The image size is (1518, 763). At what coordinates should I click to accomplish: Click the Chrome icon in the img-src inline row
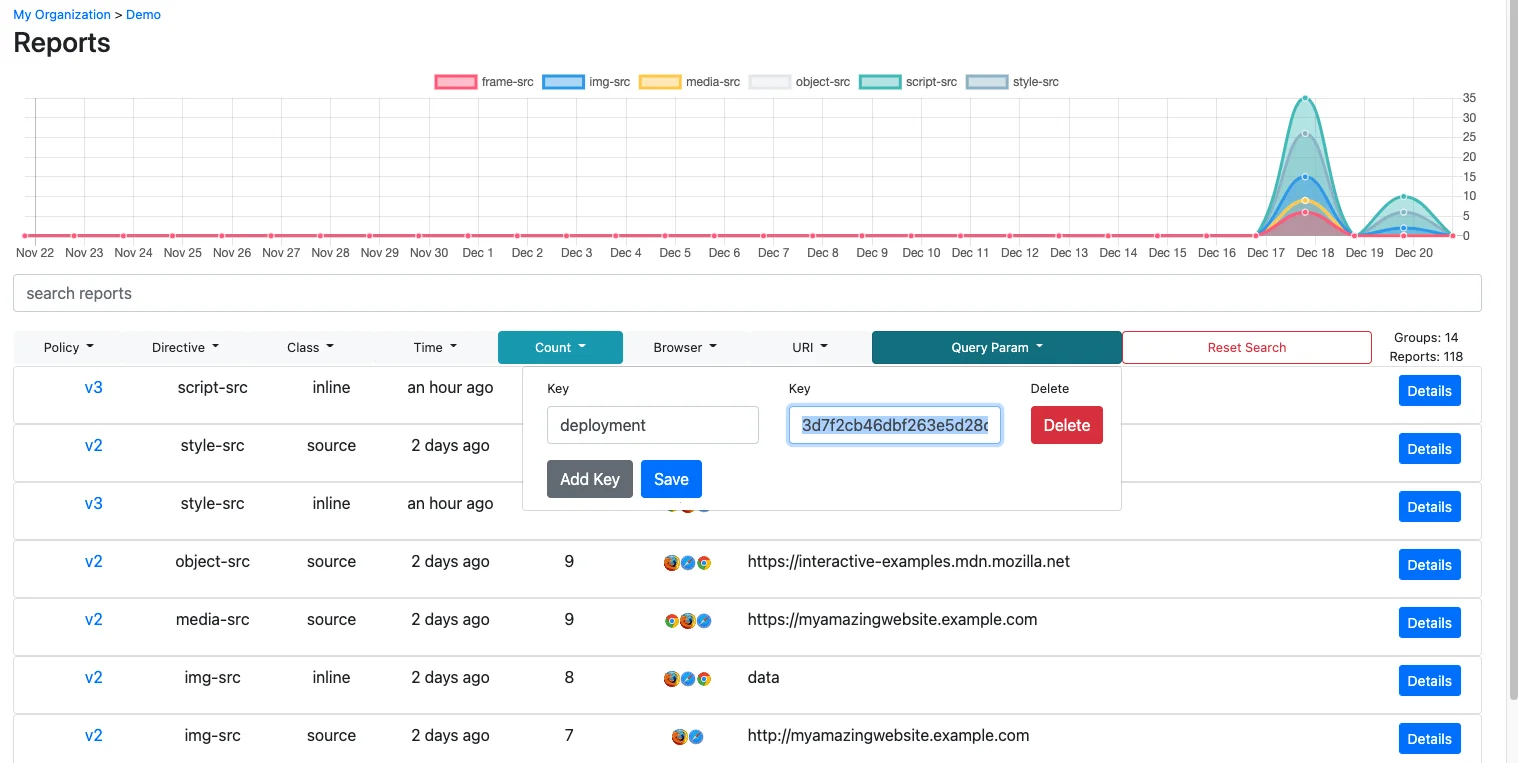704,678
